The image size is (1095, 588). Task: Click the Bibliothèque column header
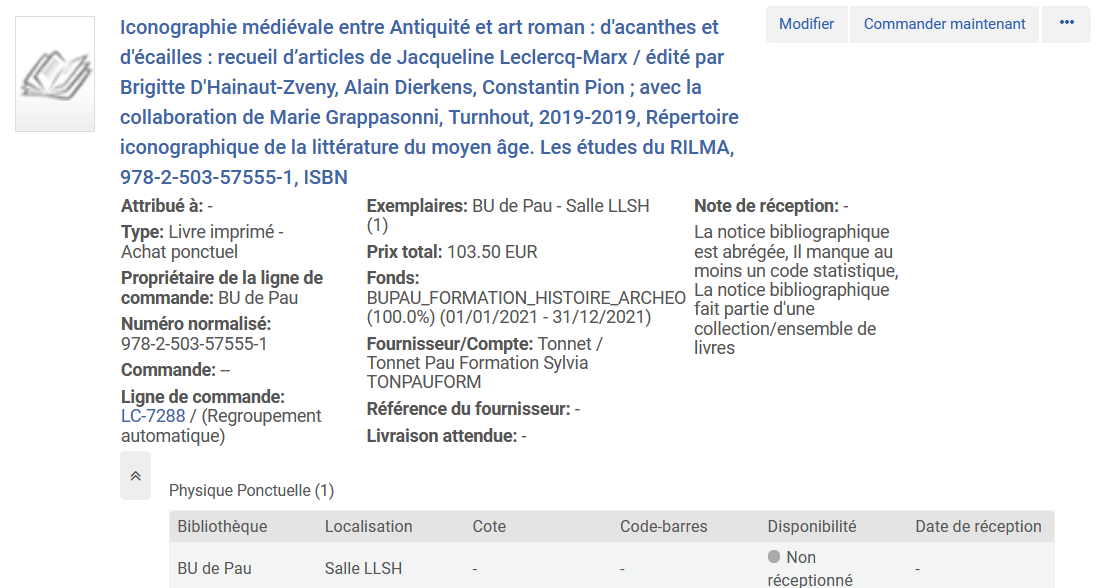tap(222, 526)
